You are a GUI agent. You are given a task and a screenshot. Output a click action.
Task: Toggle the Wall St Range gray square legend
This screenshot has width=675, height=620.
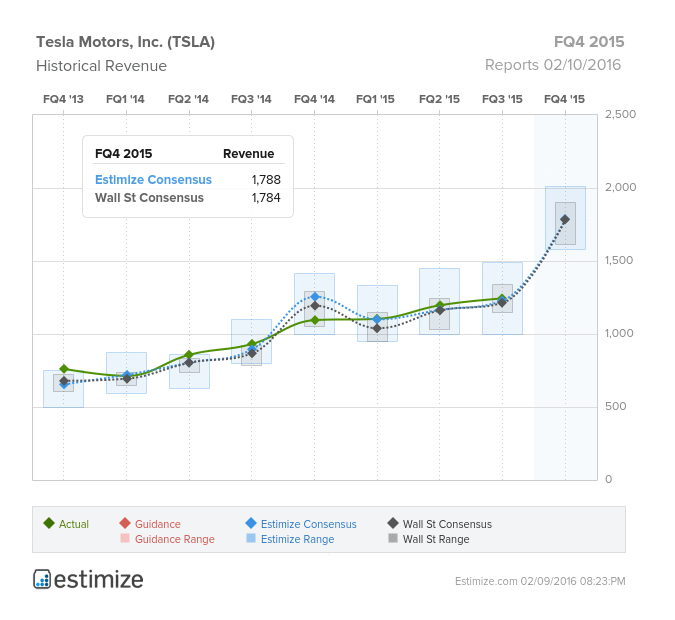[x=393, y=538]
